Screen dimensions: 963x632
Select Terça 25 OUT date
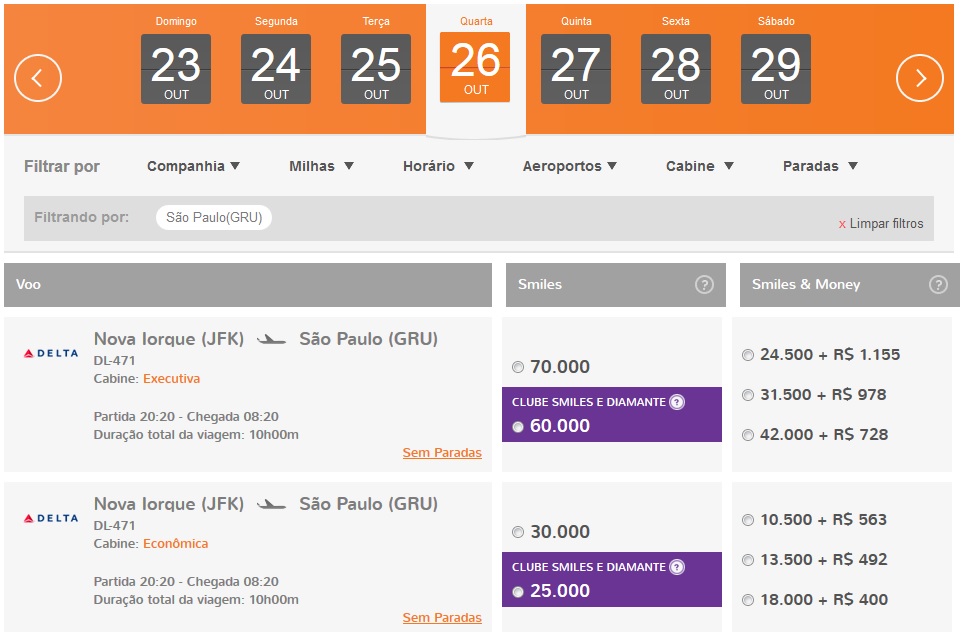(376, 69)
